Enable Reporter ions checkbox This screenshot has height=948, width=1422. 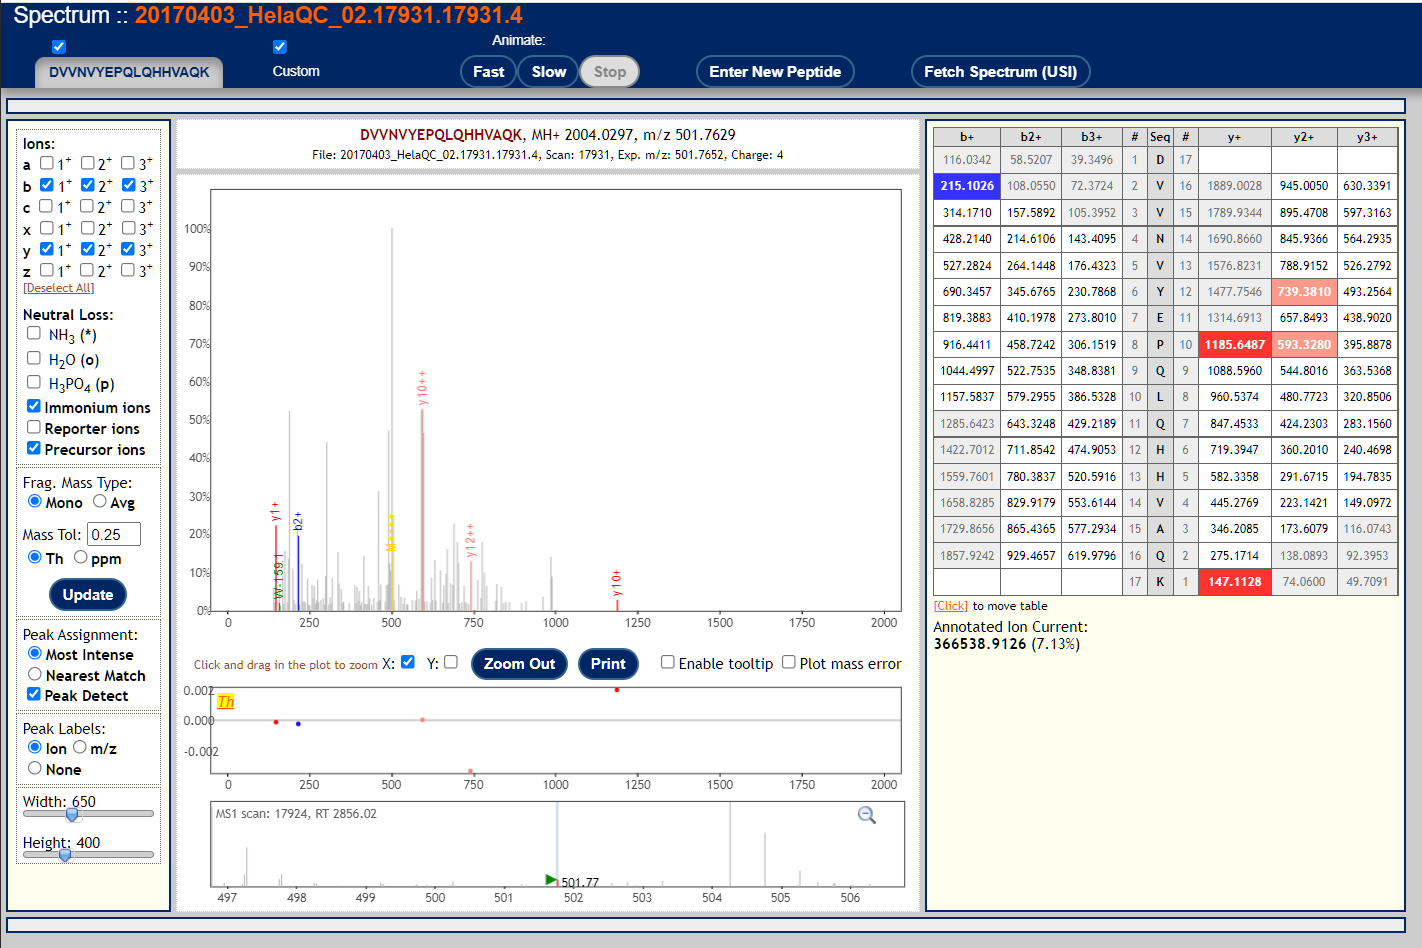(x=34, y=427)
